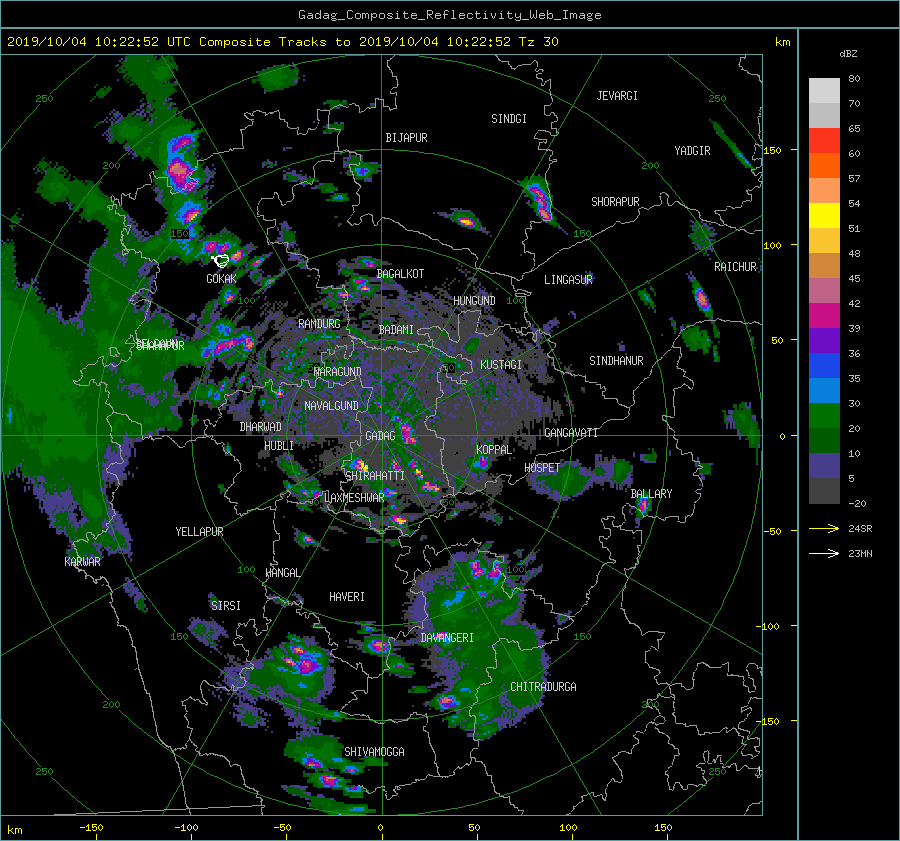This screenshot has height=841, width=900.
Task: Click the BALLARY city label
Action: [x=651, y=494]
